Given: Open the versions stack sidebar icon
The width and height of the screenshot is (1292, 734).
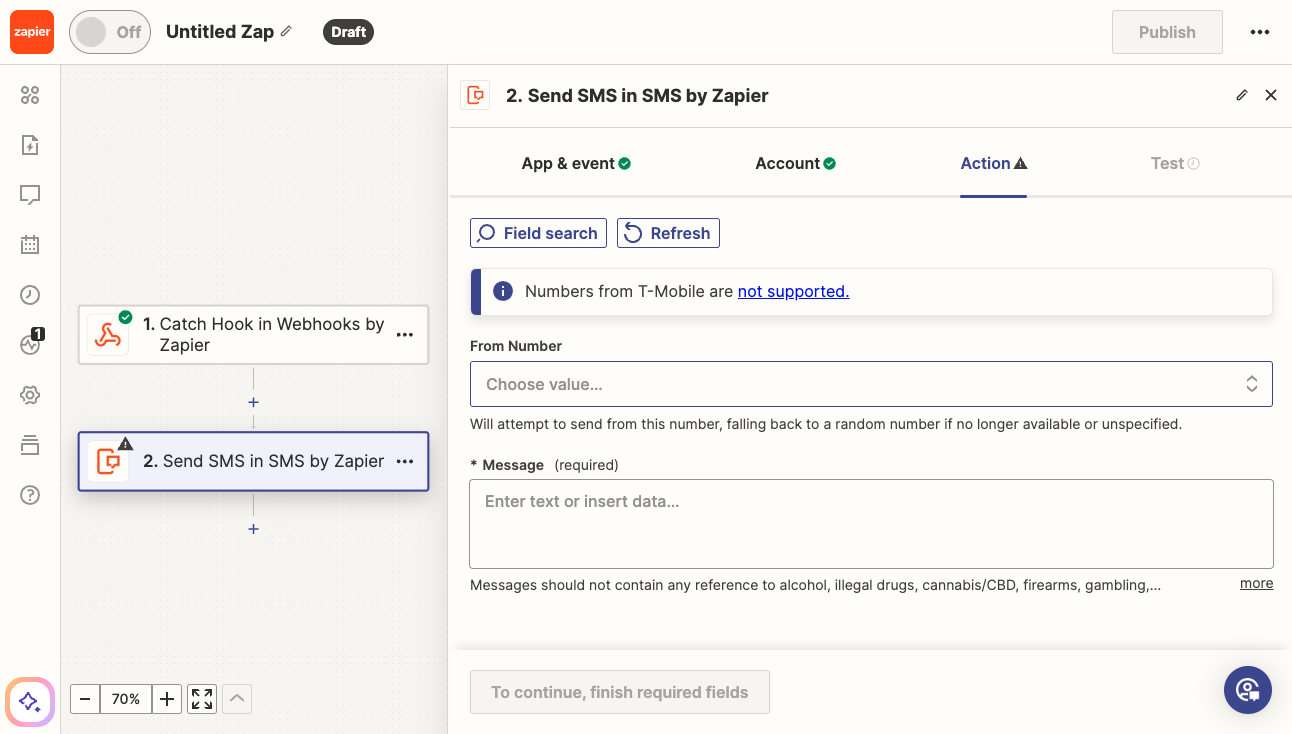Looking at the screenshot, I should click(x=30, y=445).
